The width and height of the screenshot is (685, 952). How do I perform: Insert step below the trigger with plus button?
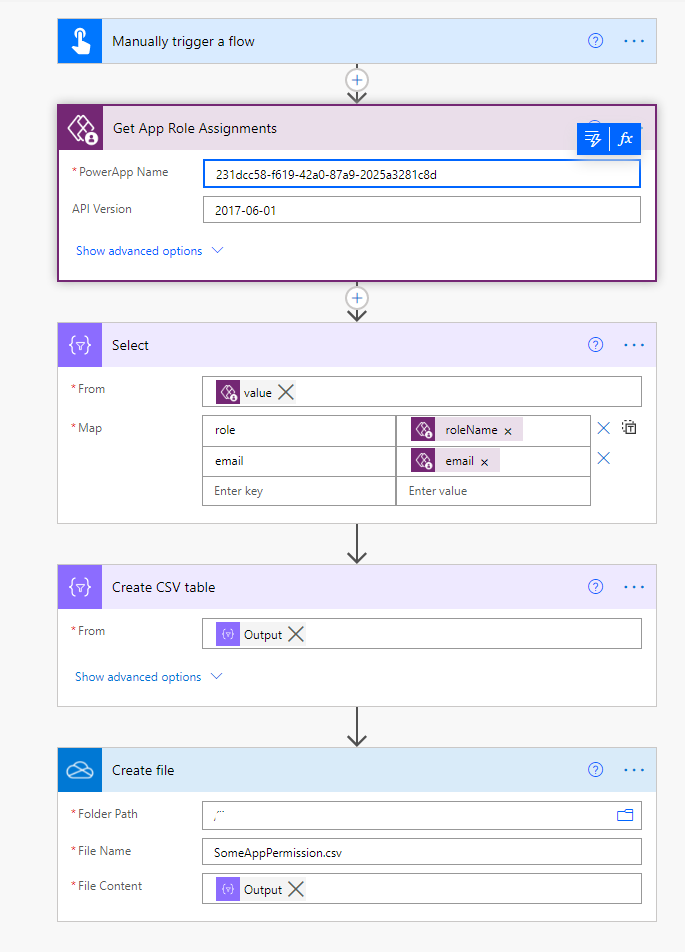[x=357, y=80]
